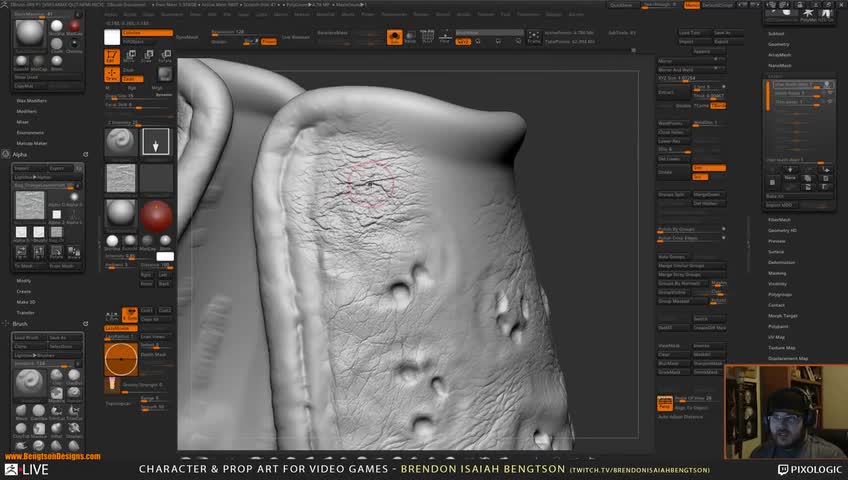
Task: Click the Load Tool button
Action: coord(690,33)
